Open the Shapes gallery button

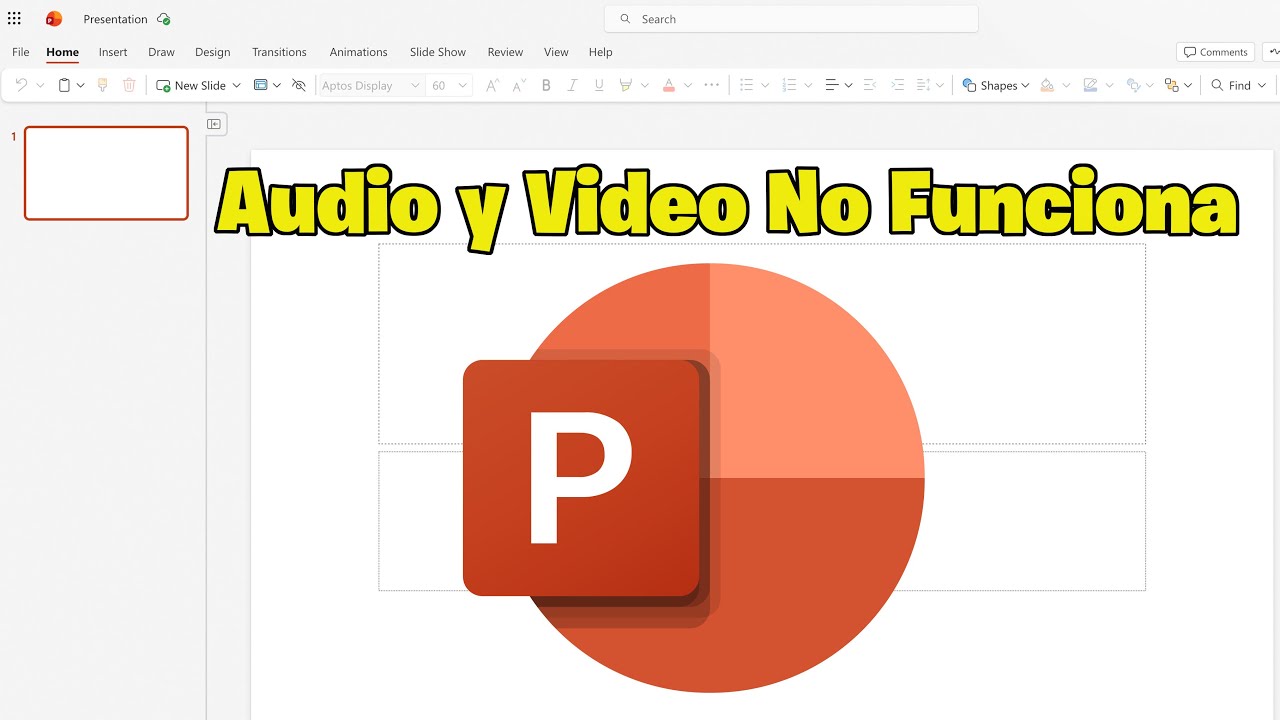click(996, 85)
